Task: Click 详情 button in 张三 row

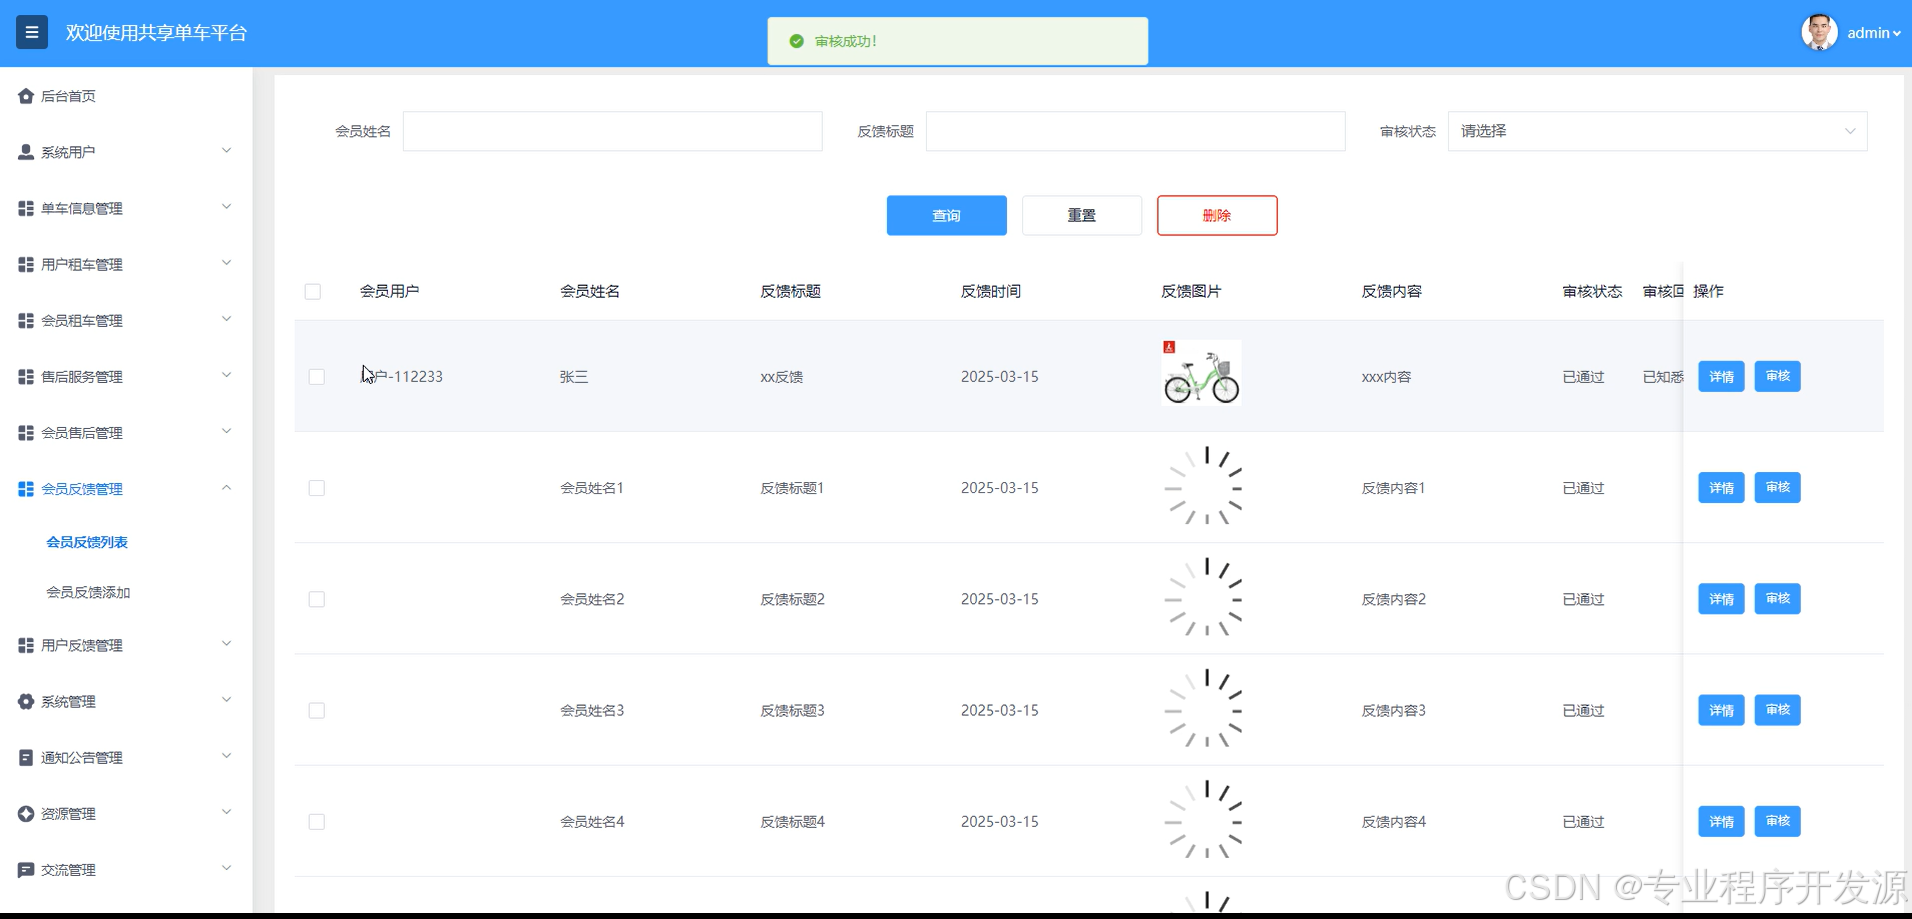Action: pos(1721,376)
